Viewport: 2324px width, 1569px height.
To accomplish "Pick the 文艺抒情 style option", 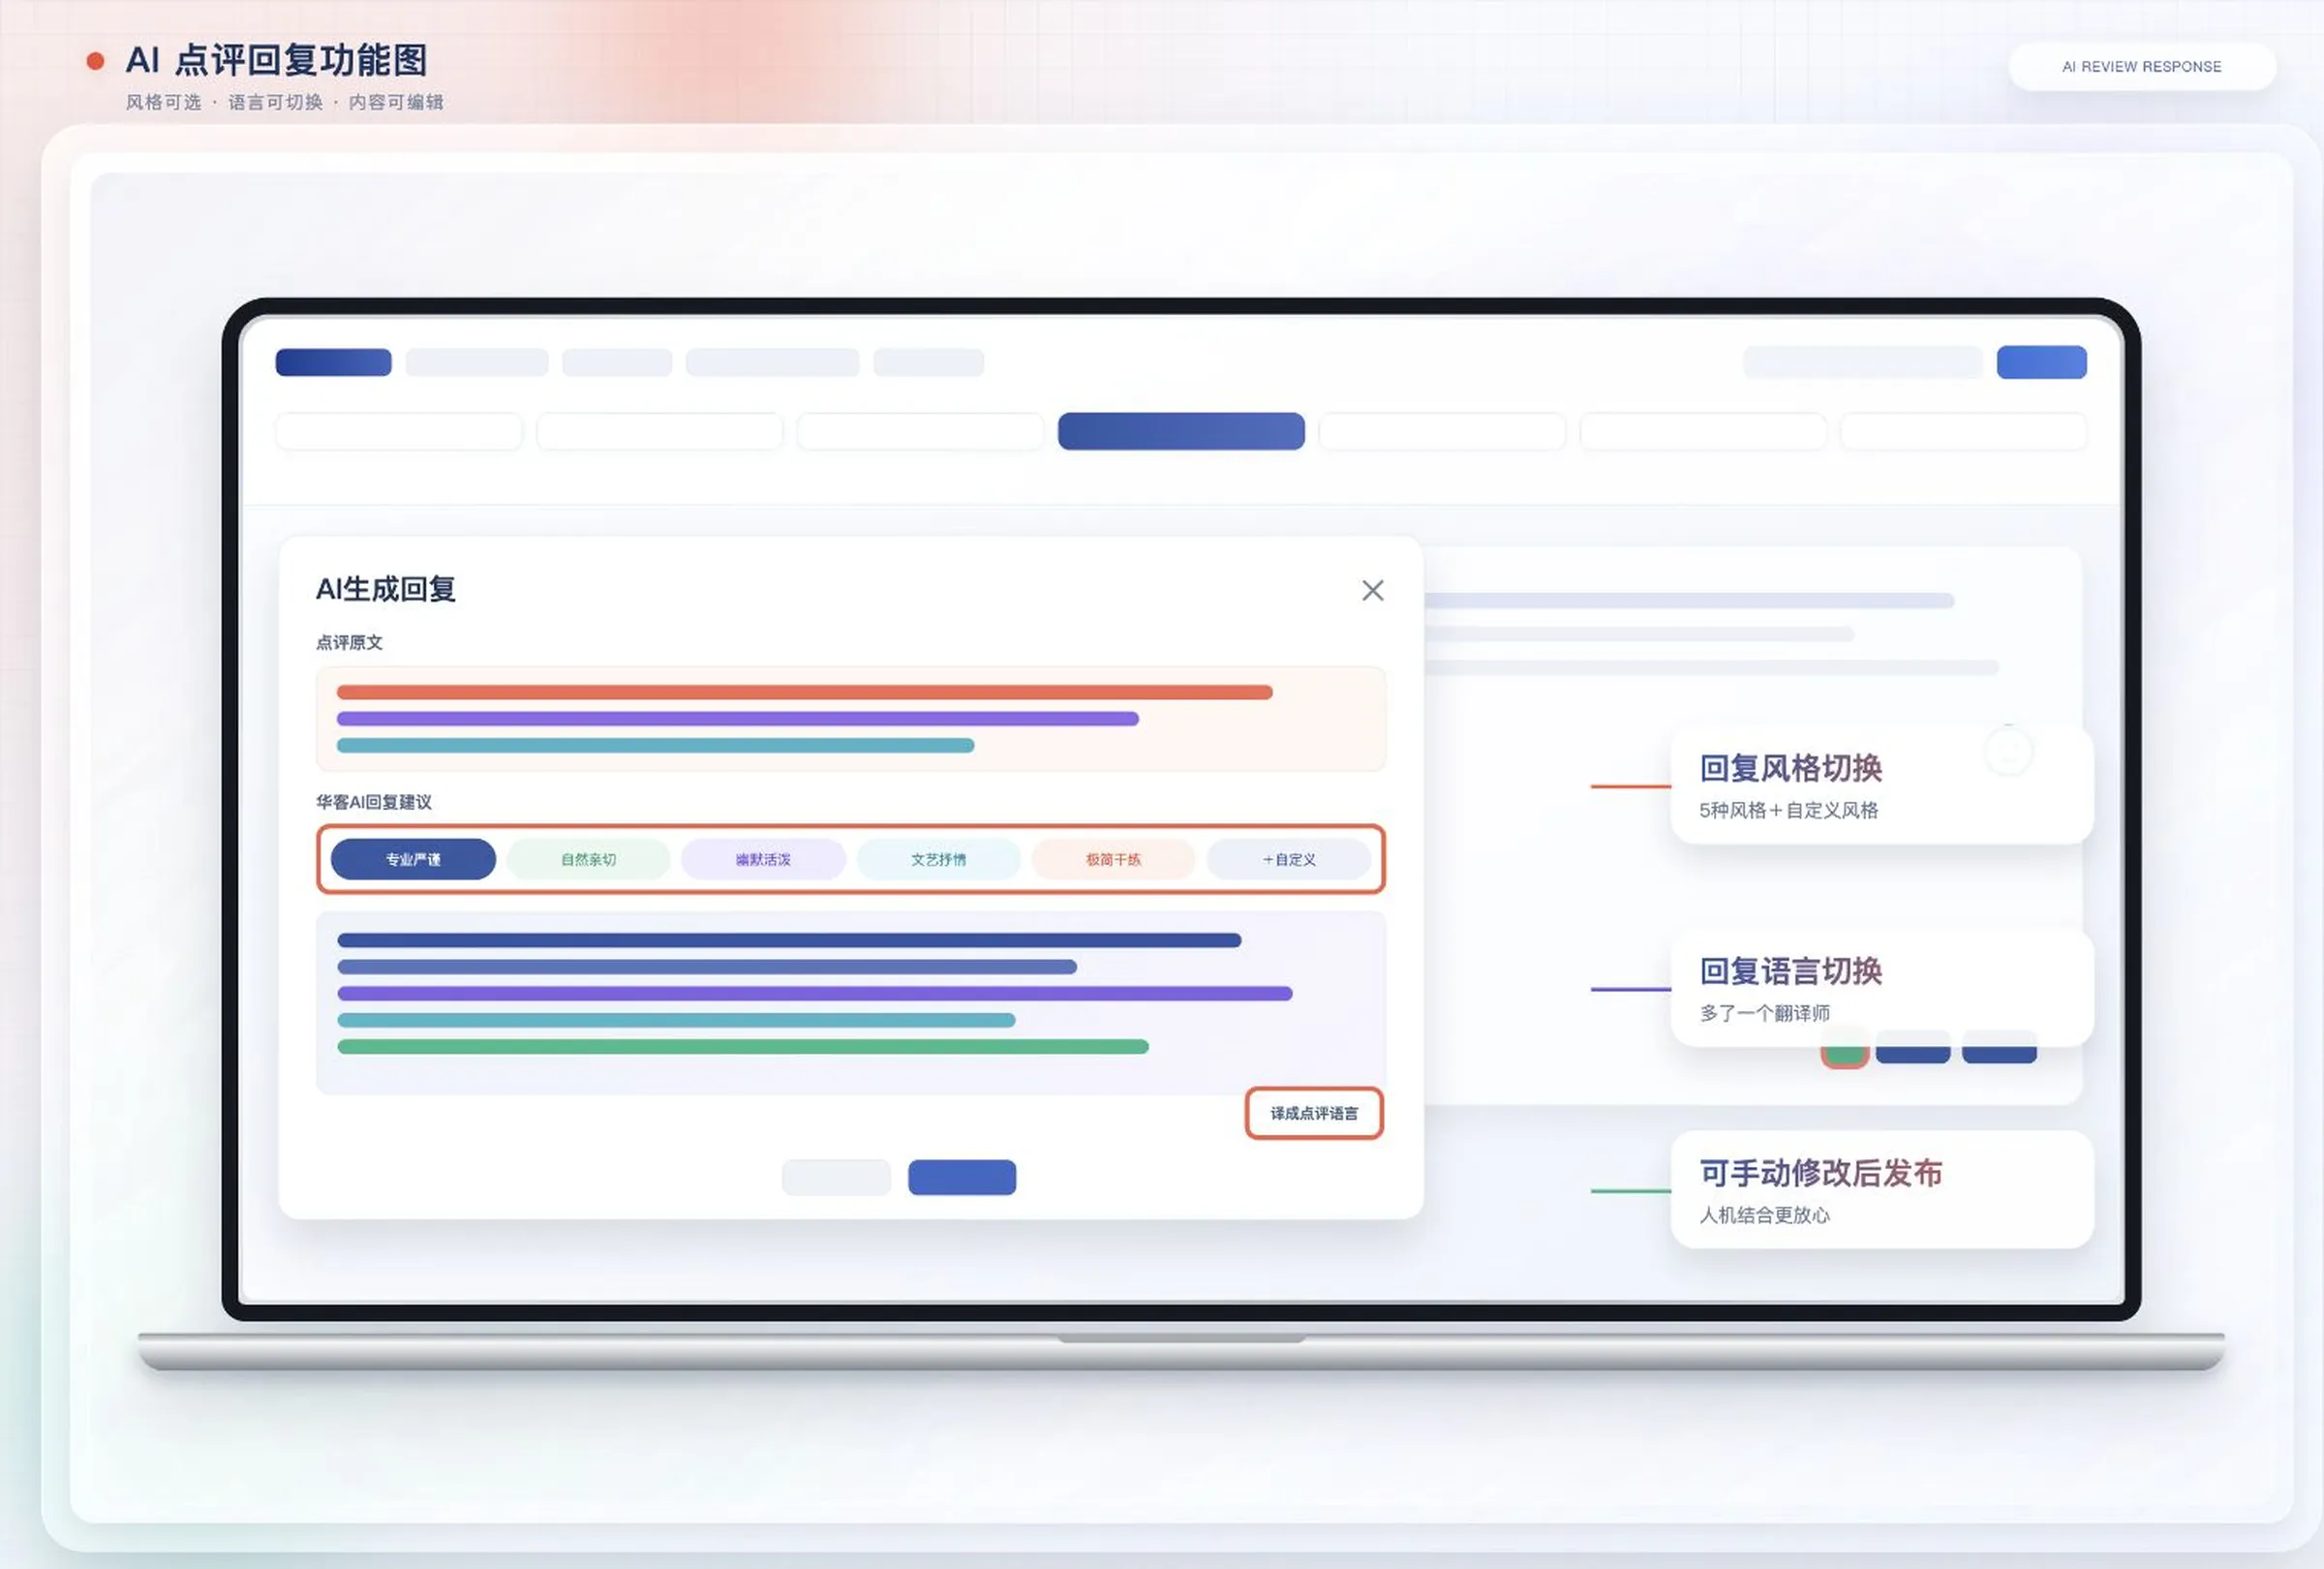I will click(938, 859).
